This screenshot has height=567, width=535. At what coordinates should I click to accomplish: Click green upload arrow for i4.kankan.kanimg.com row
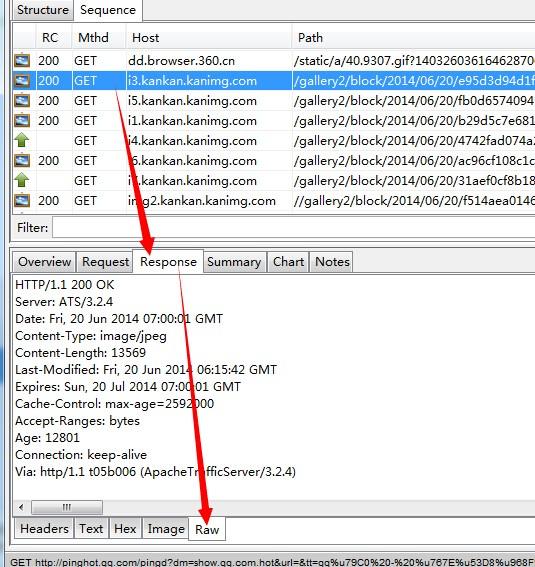pyautogui.click(x=22, y=140)
